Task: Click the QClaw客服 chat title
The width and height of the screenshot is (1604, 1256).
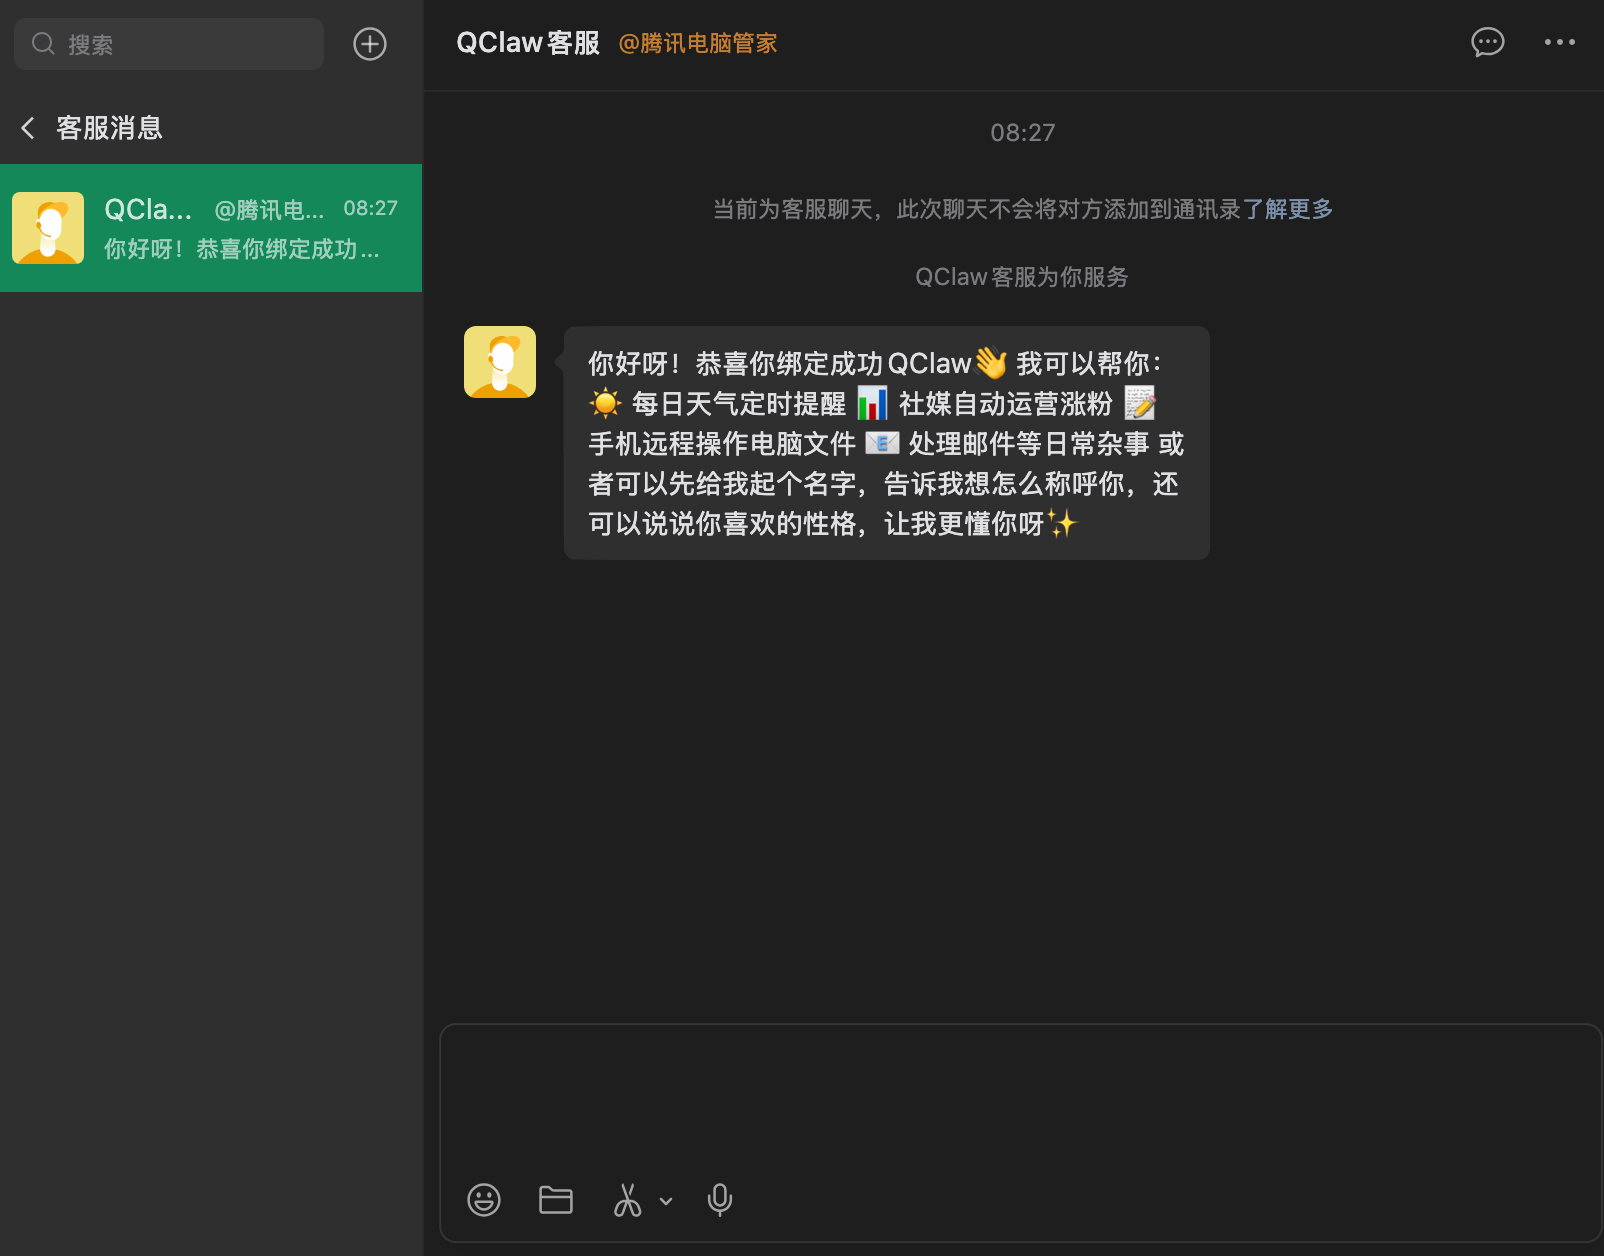Action: (528, 43)
